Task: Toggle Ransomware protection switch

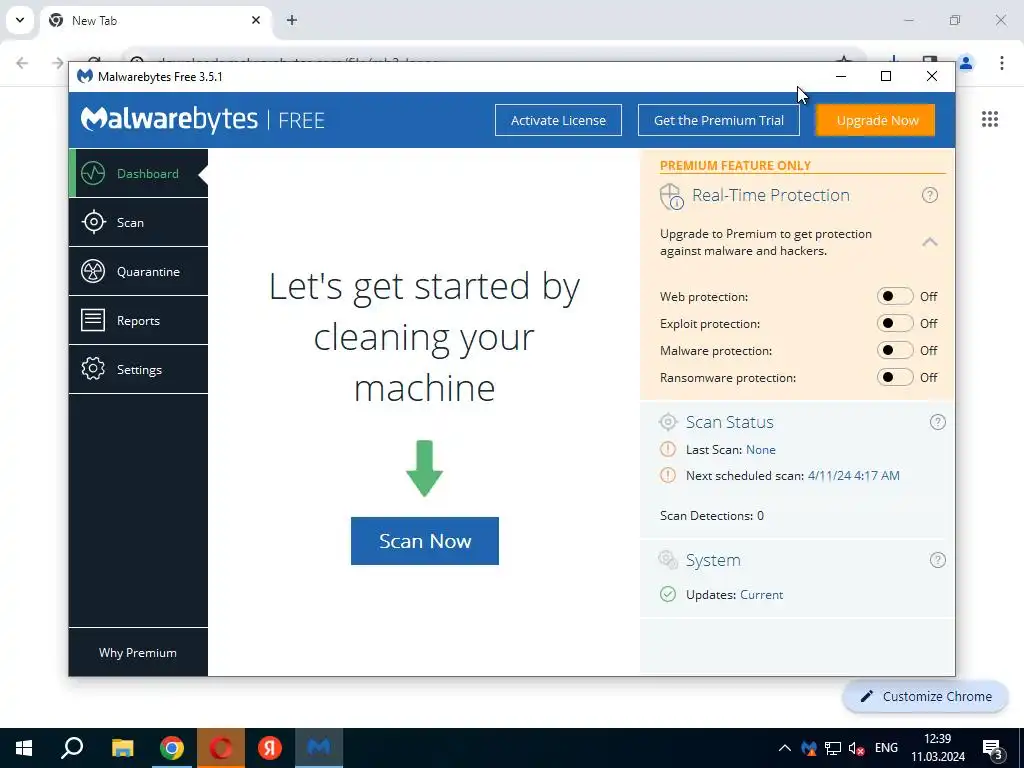Action: pyautogui.click(x=895, y=377)
